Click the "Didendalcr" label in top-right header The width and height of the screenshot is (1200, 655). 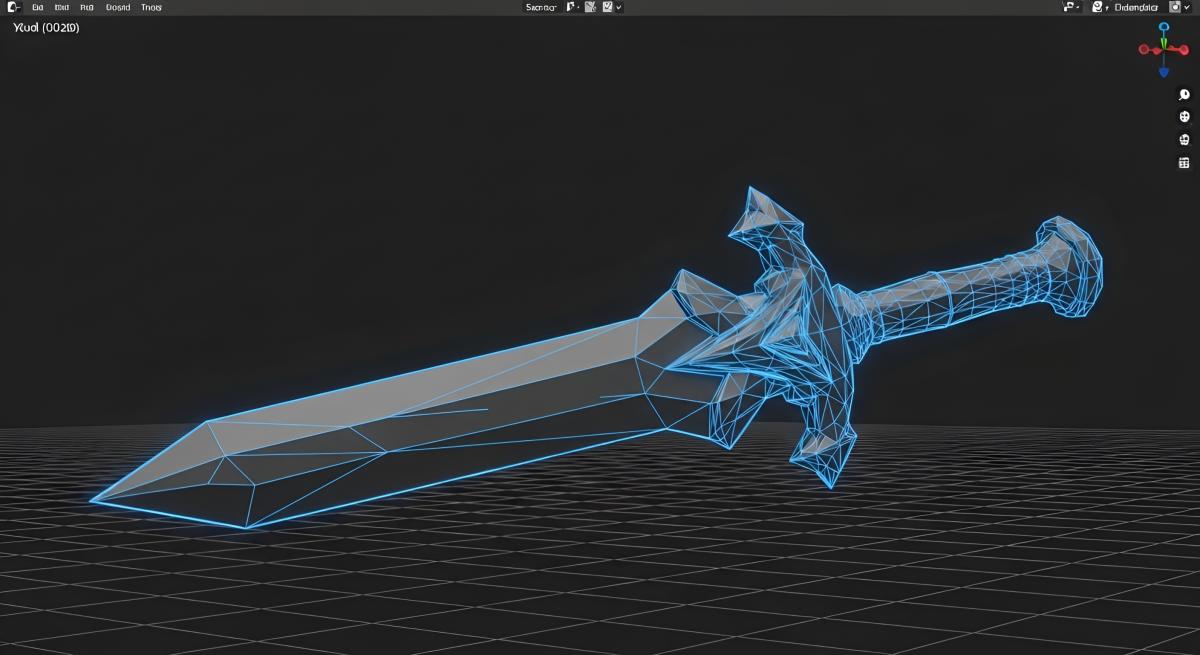pyautogui.click(x=1134, y=7)
